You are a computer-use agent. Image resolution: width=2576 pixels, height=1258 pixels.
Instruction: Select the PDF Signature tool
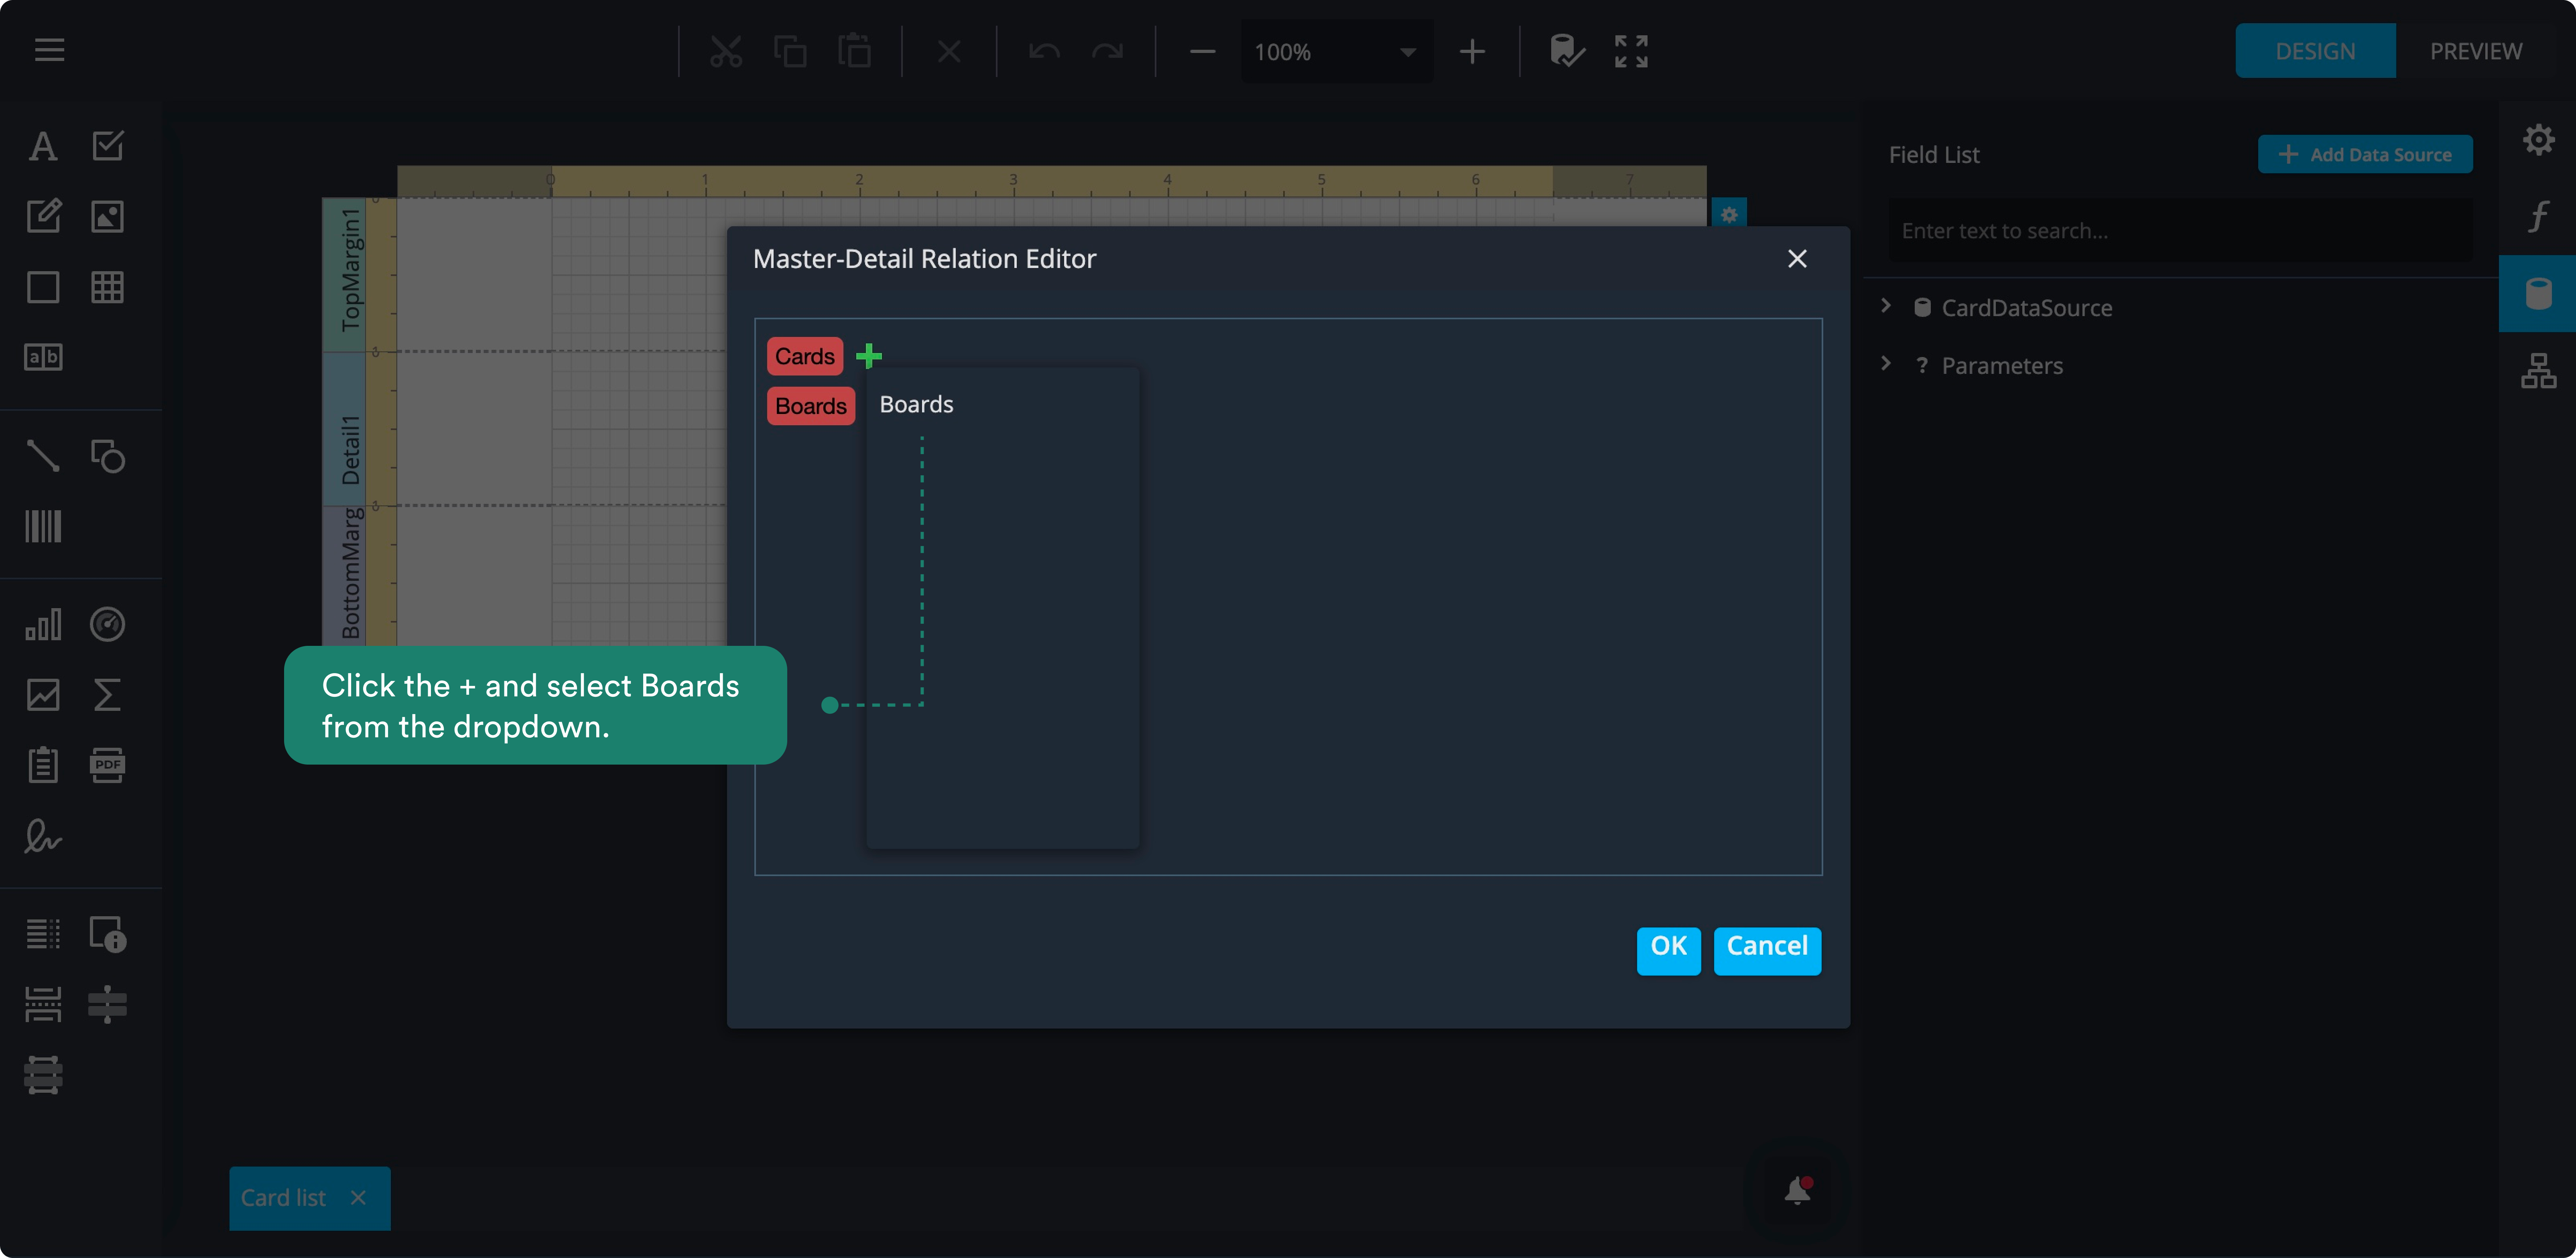(x=43, y=835)
